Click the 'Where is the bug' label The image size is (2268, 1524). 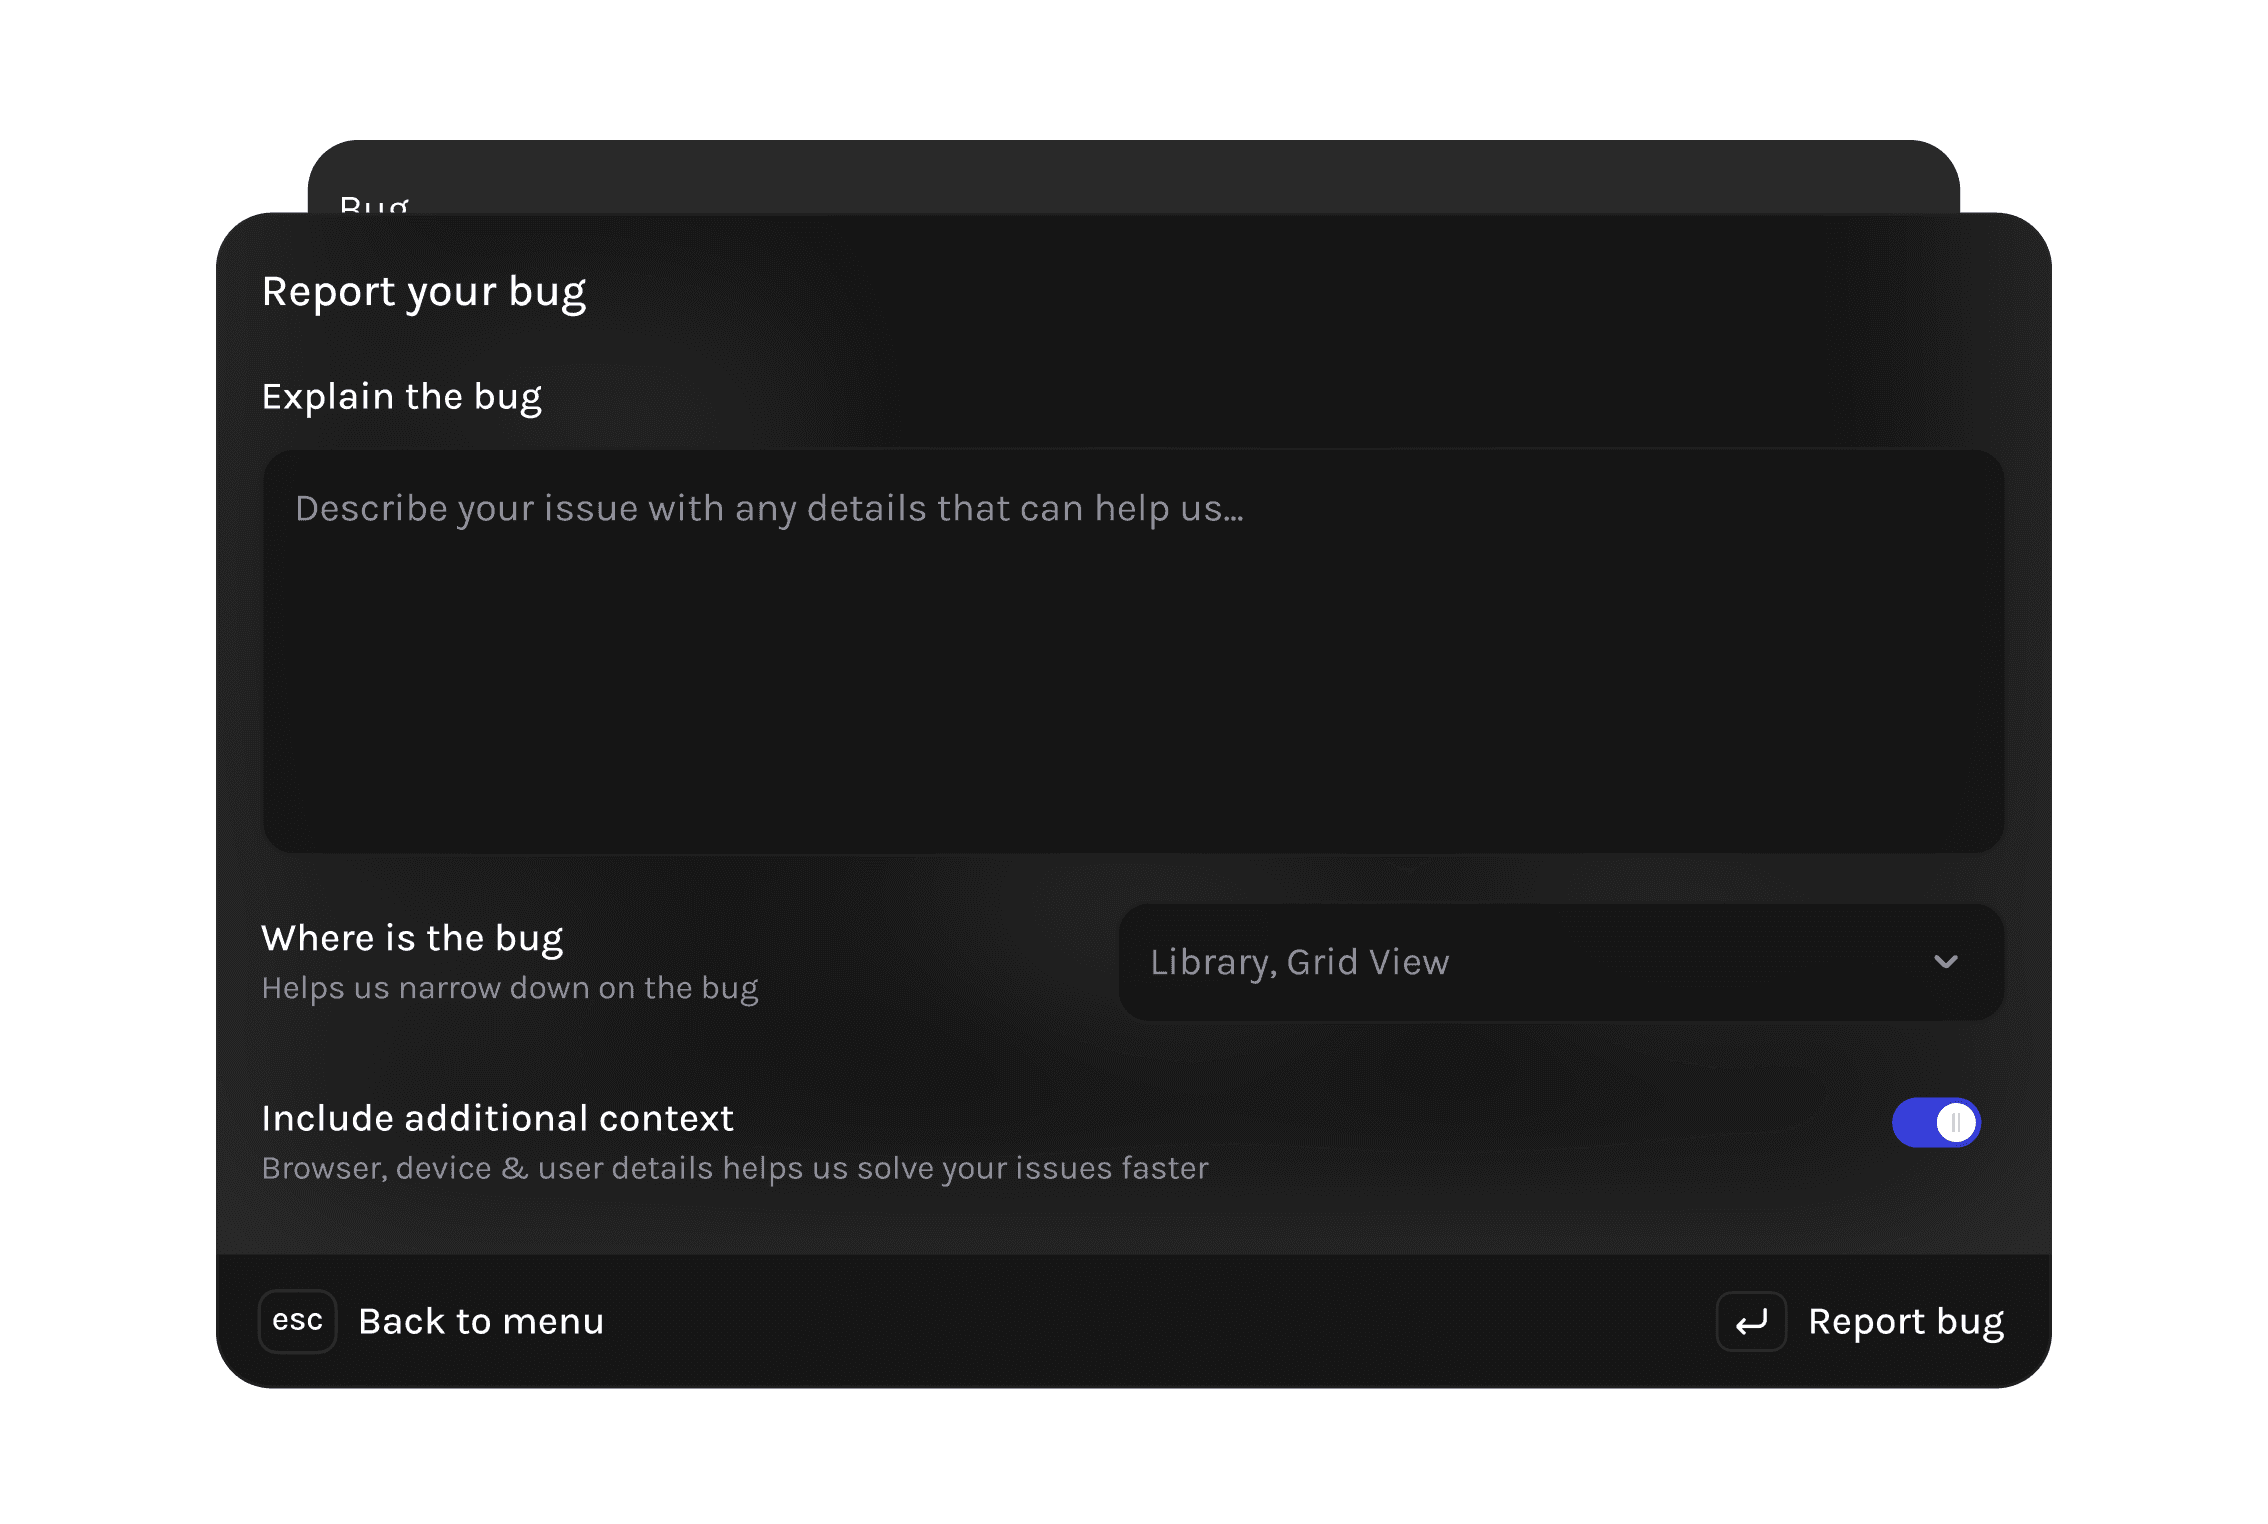412,938
